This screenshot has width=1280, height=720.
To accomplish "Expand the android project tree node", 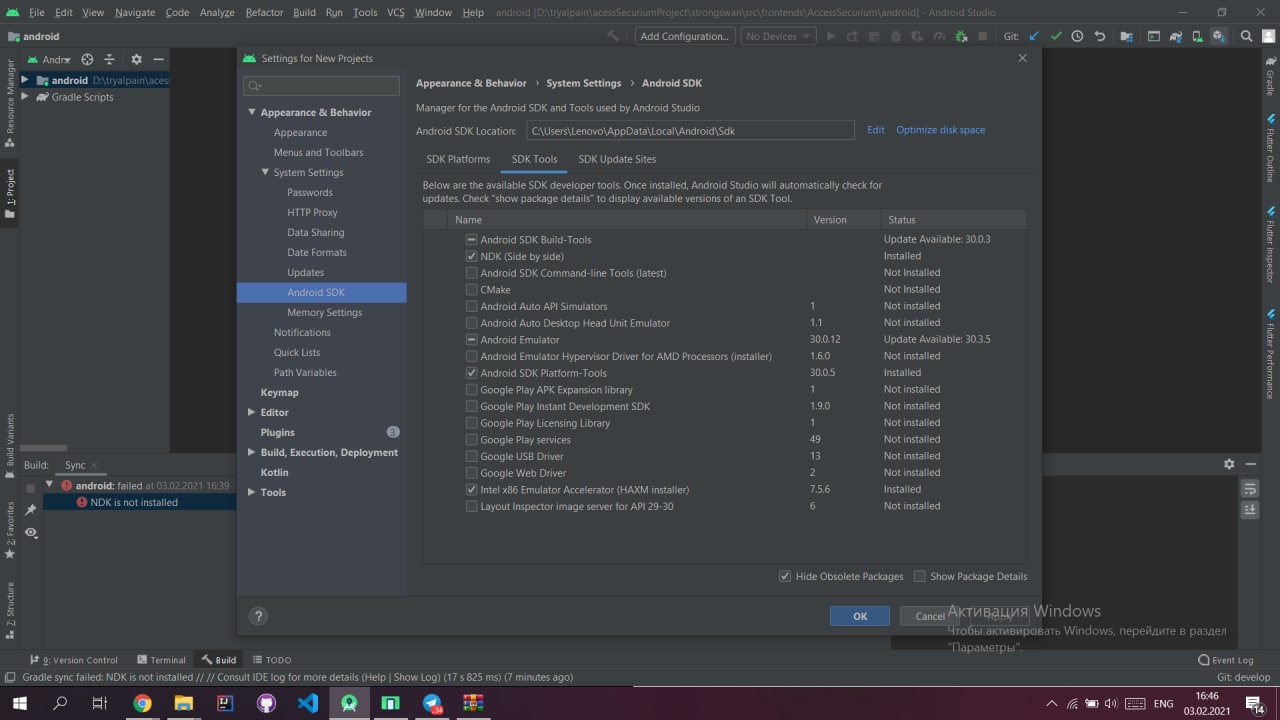I will [25, 80].
